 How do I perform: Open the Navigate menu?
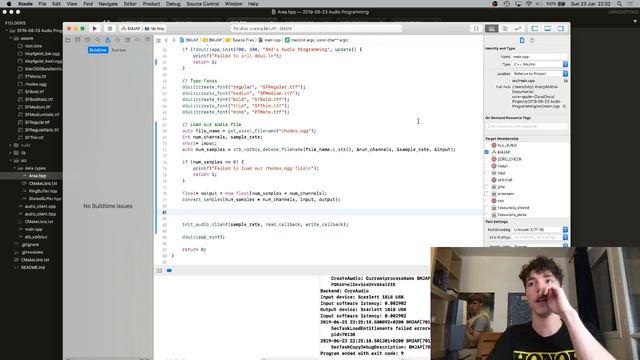(108, 4)
